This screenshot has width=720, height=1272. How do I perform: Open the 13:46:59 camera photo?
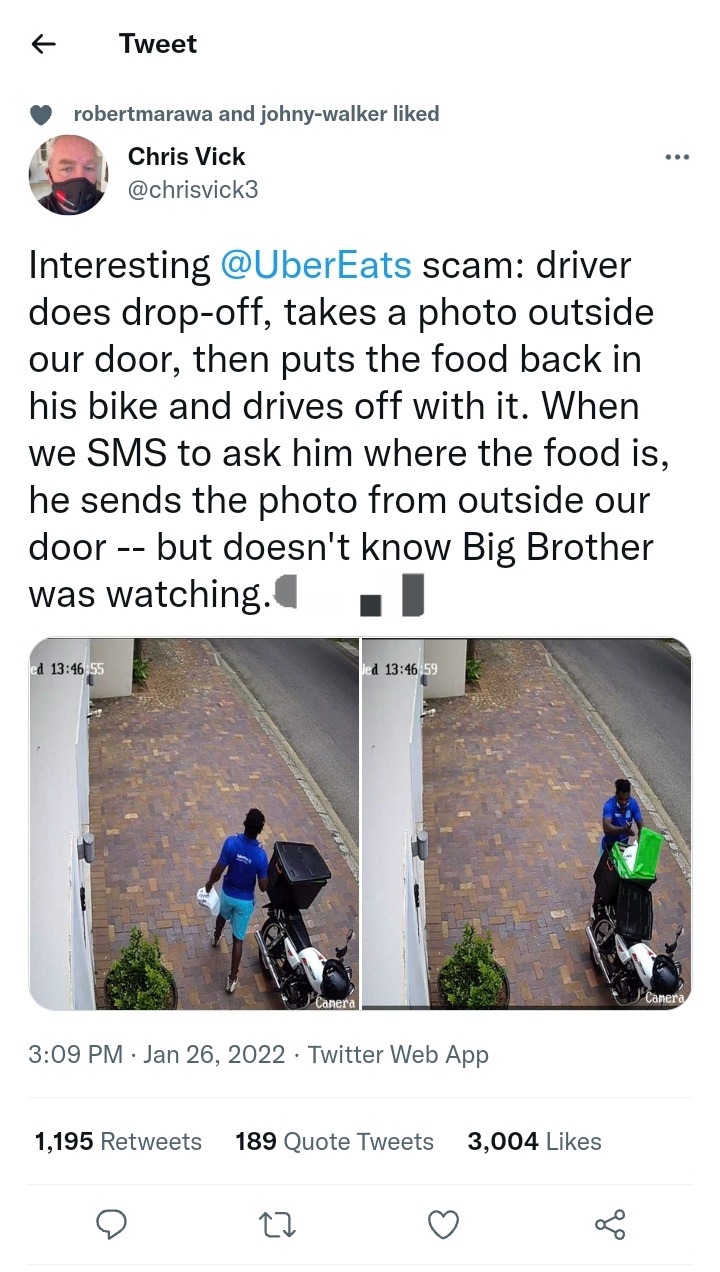(527, 824)
